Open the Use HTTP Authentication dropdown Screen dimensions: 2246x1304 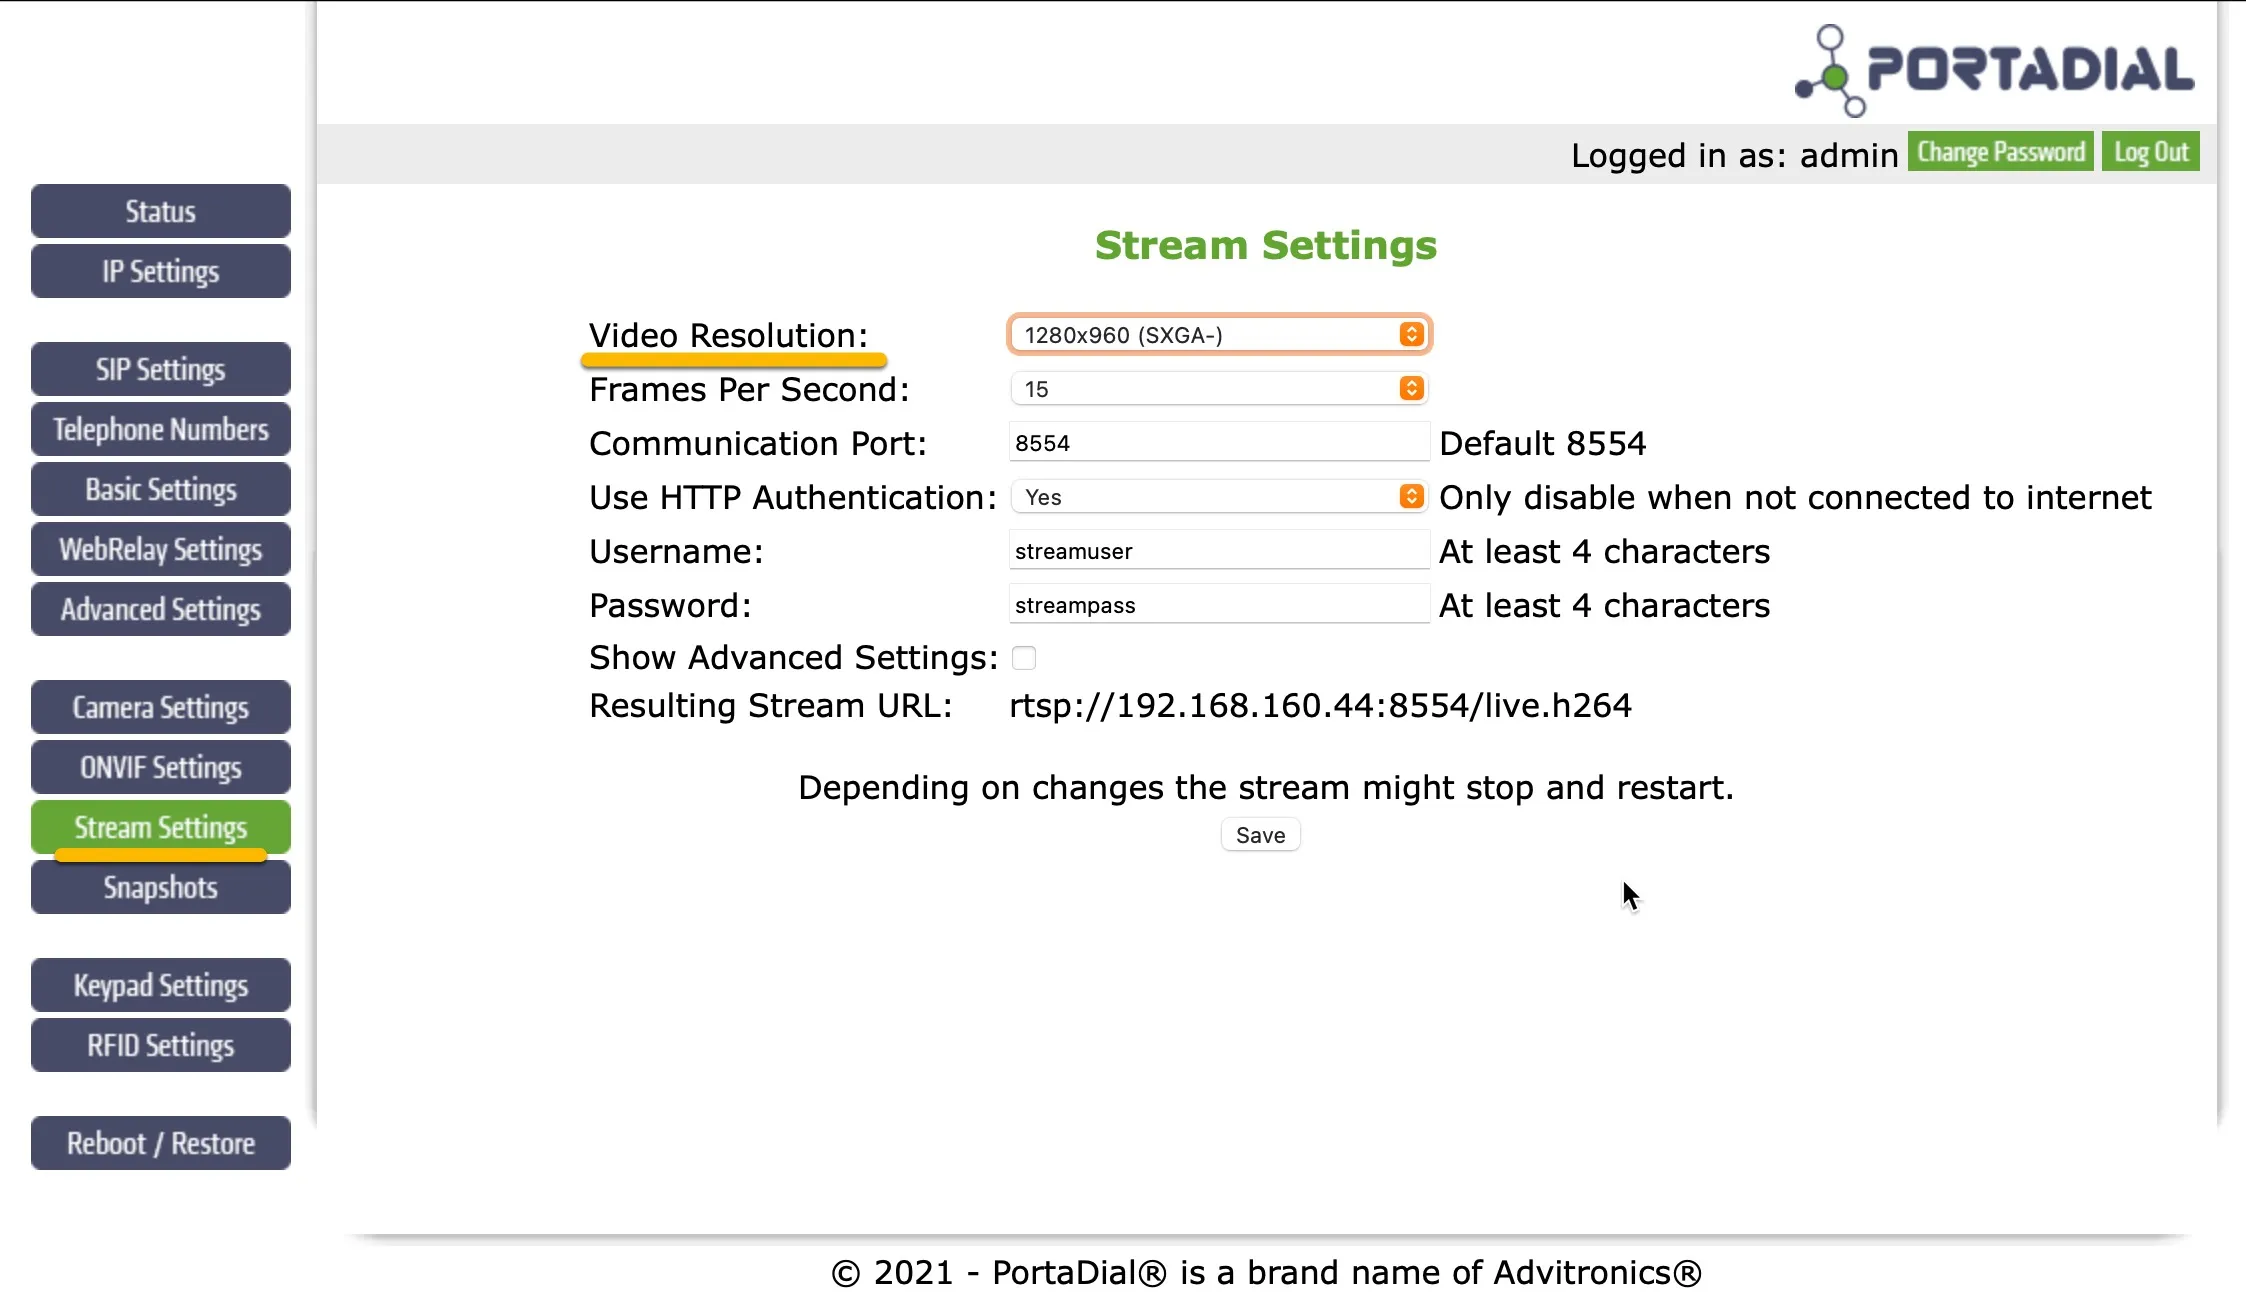tap(1219, 497)
